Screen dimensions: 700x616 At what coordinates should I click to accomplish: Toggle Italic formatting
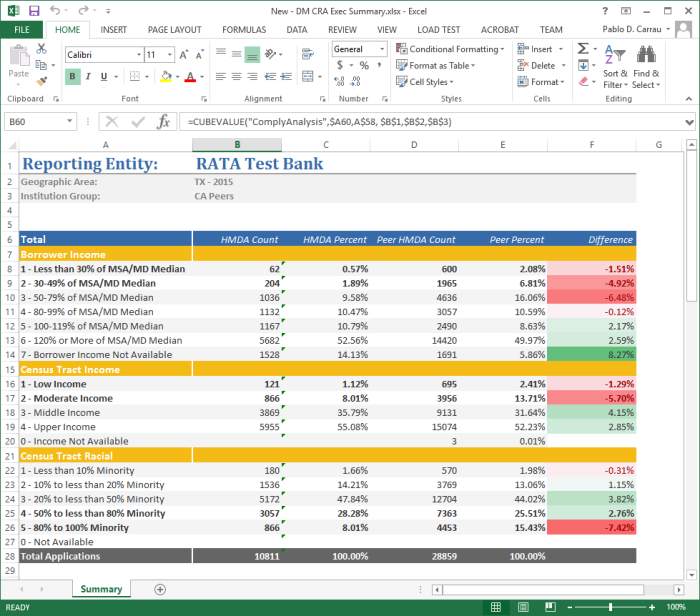(88, 76)
